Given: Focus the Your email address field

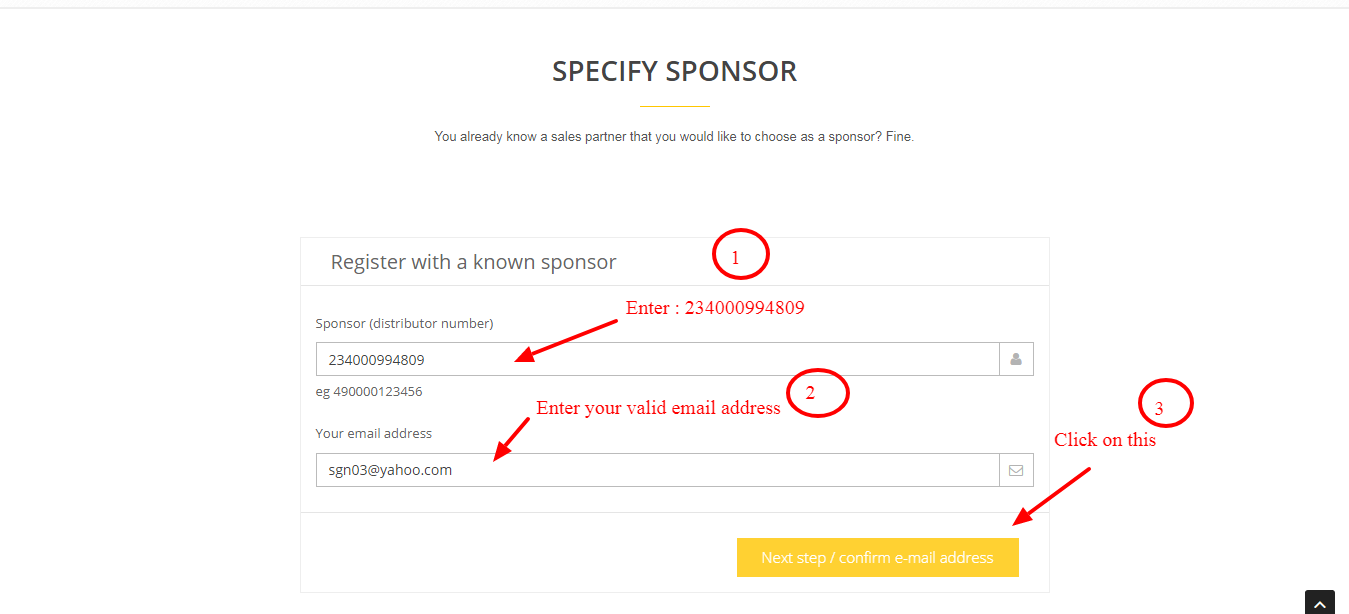Looking at the screenshot, I should [x=658, y=470].
